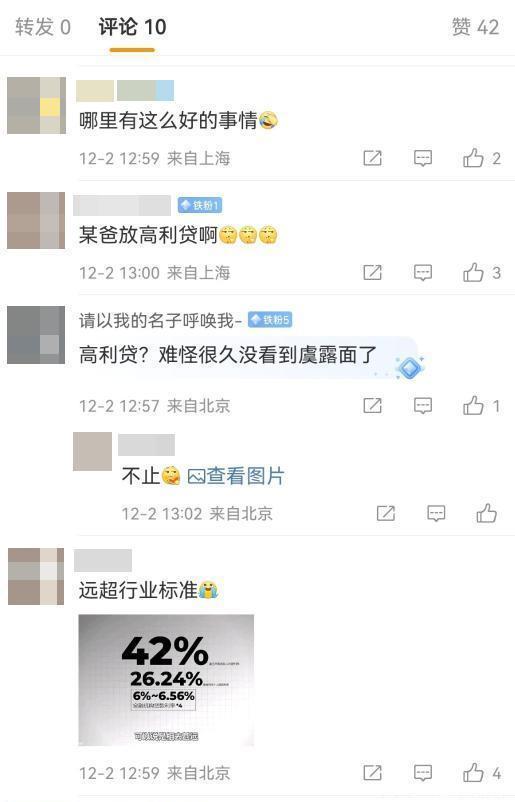Reply to the sub-comment 不止
The height and width of the screenshot is (802, 515).
(436, 513)
